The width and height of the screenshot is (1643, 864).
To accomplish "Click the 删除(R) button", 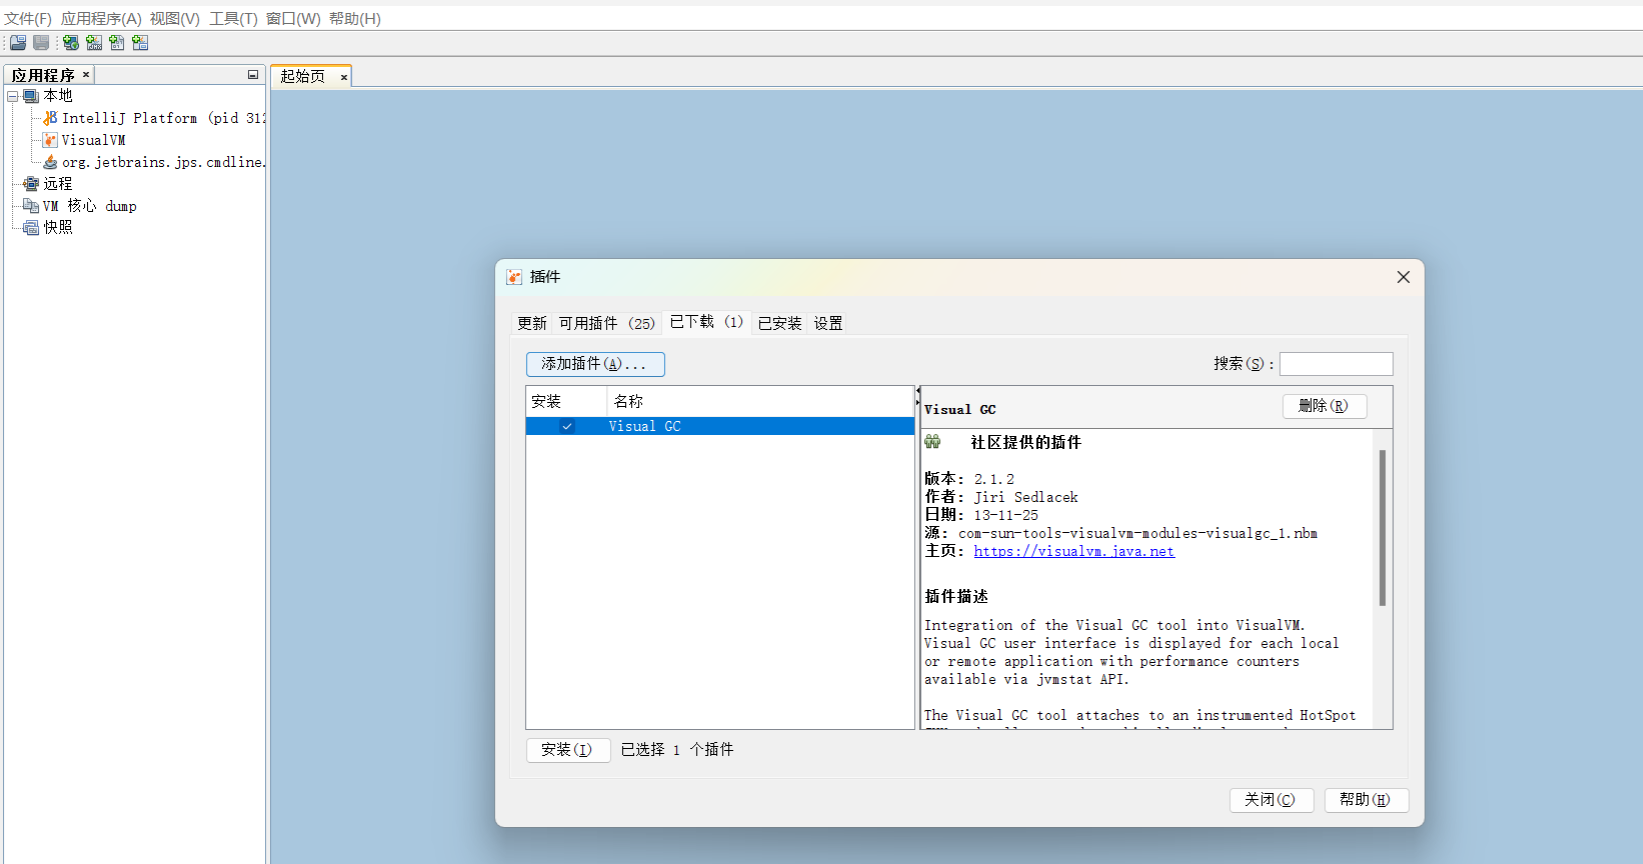I will pos(1324,406).
